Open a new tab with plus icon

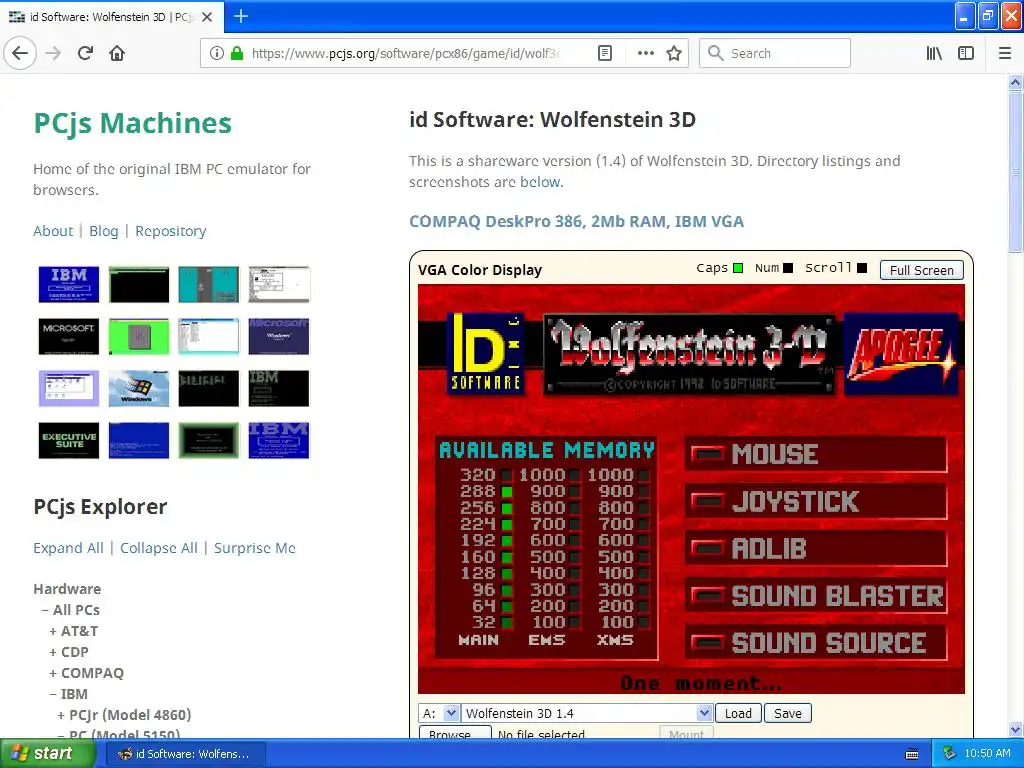(240, 16)
